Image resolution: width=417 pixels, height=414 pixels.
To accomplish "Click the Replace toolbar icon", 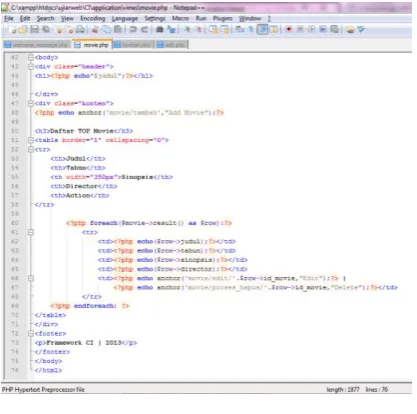I will 171,30.
